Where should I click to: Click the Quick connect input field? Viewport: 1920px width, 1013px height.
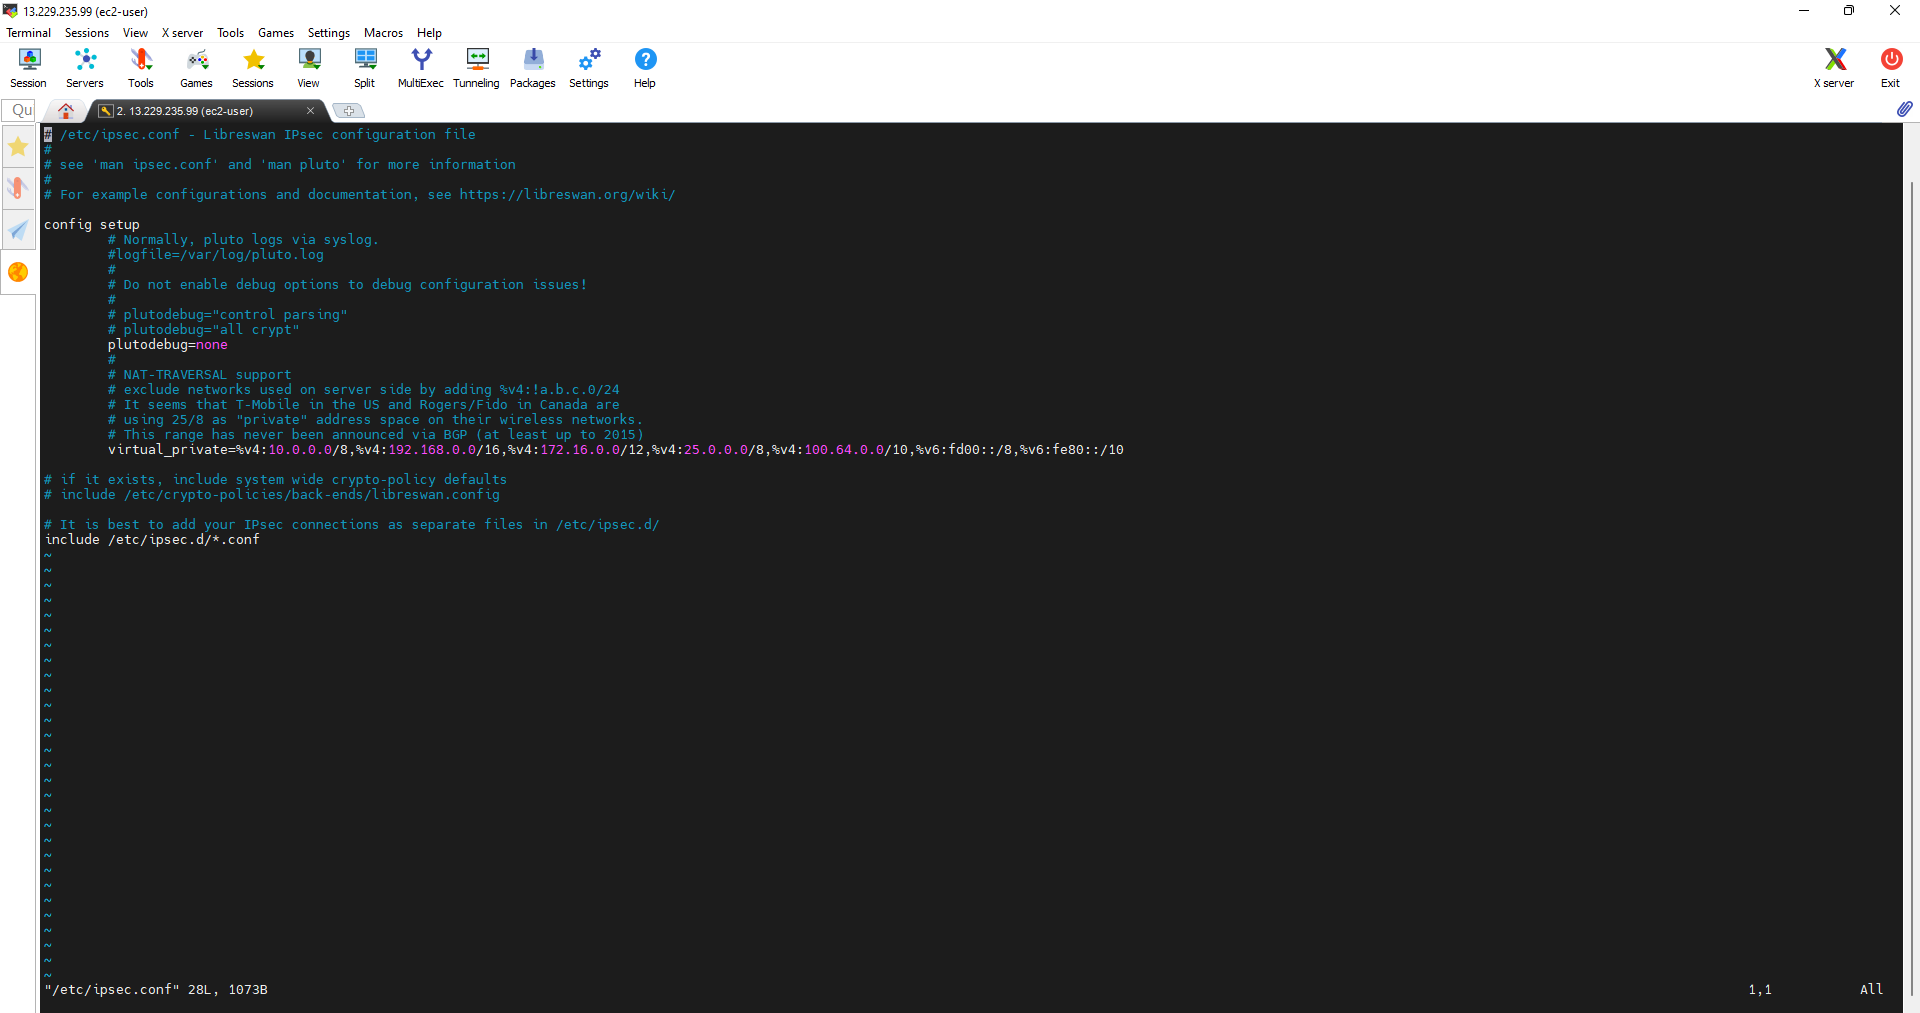click(x=20, y=110)
